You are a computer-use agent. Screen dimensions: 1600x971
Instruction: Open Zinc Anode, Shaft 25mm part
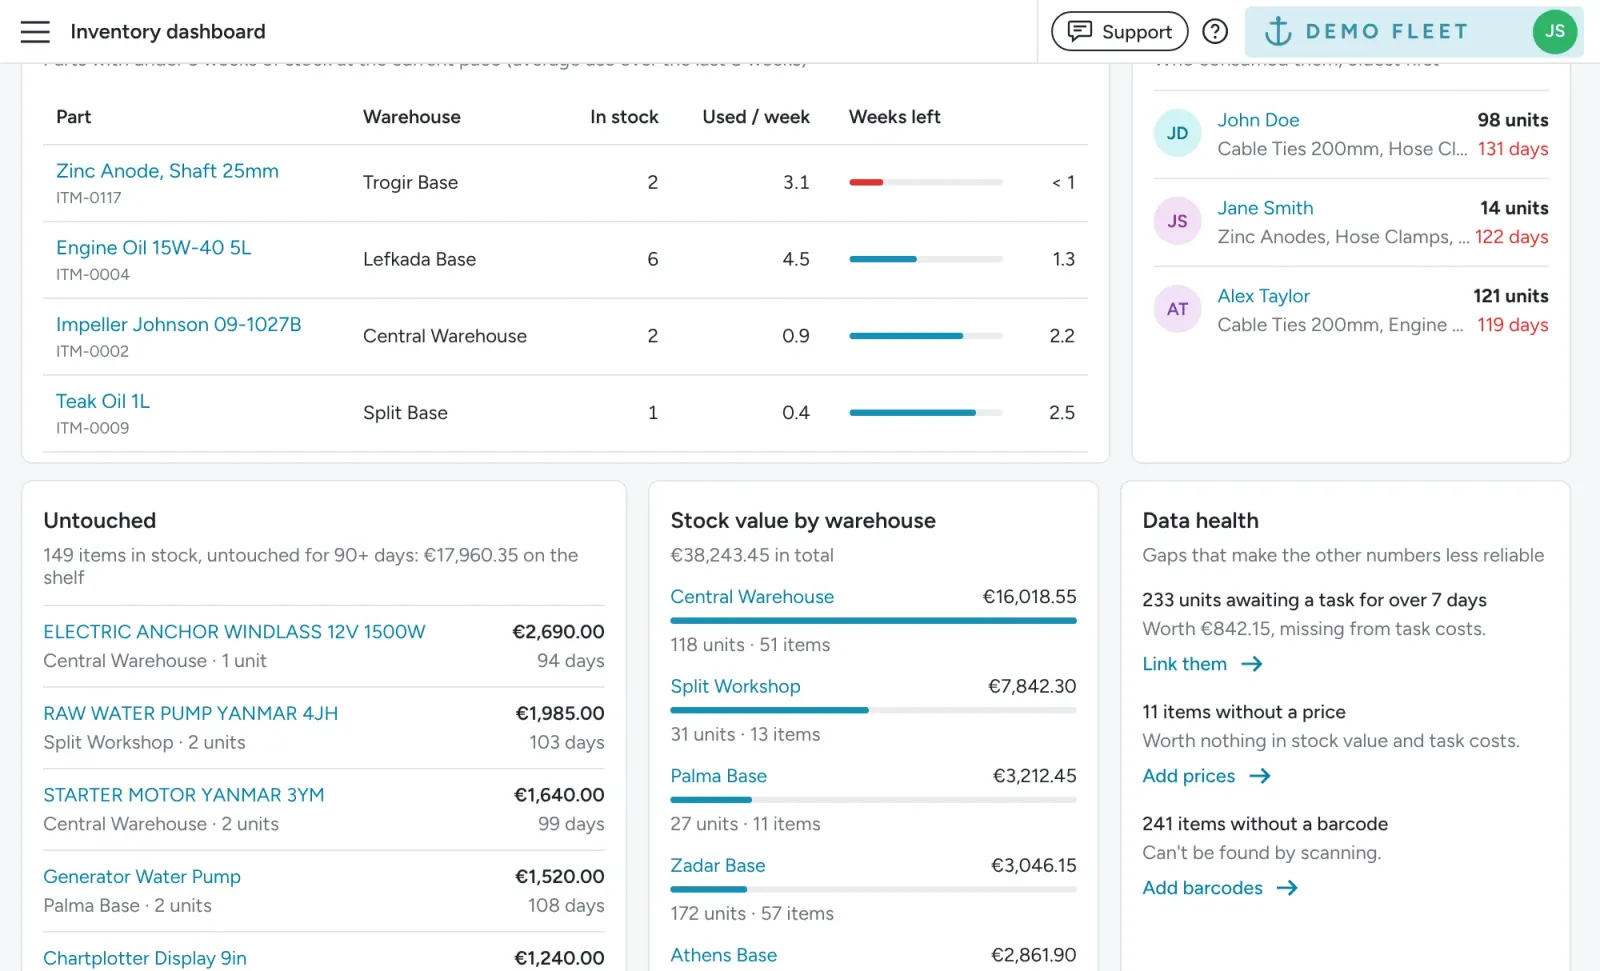click(167, 171)
